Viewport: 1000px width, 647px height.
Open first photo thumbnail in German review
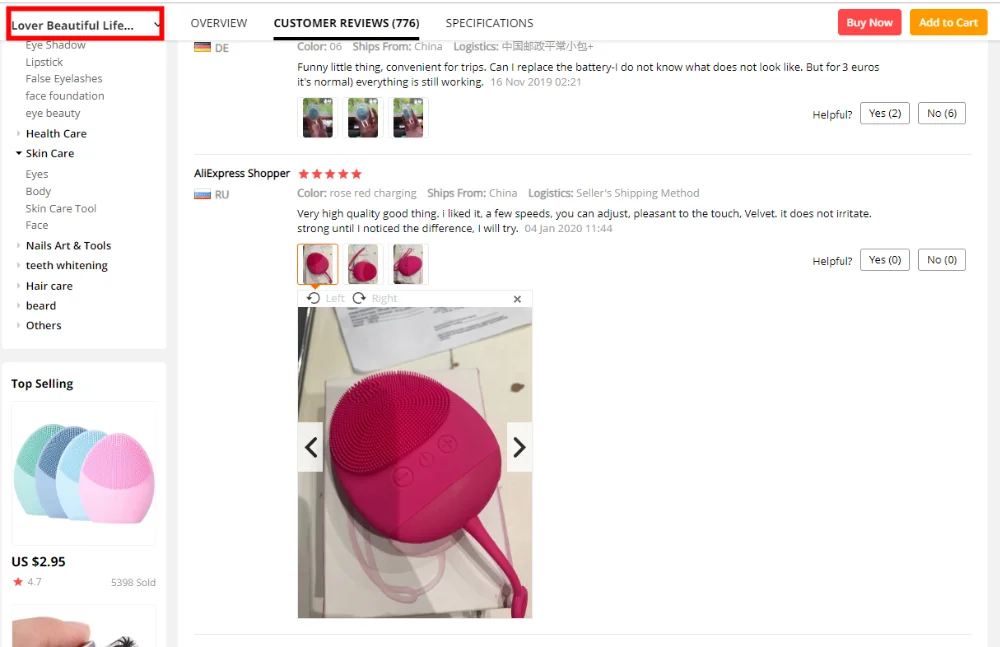click(x=318, y=117)
